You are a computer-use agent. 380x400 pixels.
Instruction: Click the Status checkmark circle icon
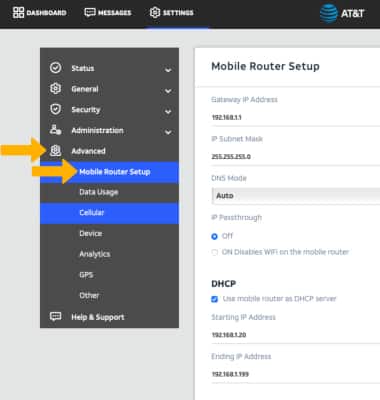pos(55,68)
